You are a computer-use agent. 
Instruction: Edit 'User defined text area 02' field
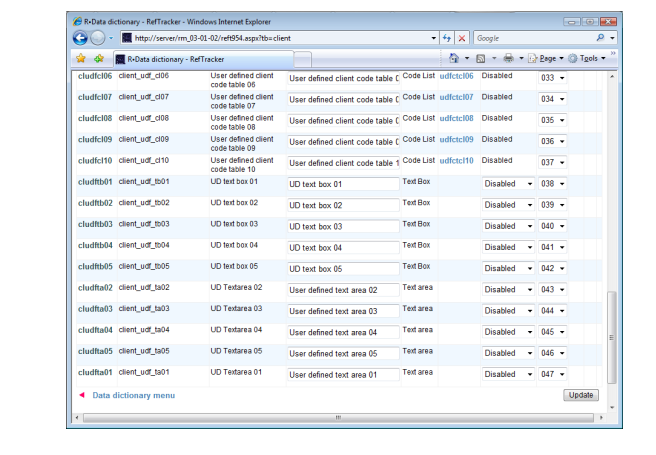coord(343,290)
